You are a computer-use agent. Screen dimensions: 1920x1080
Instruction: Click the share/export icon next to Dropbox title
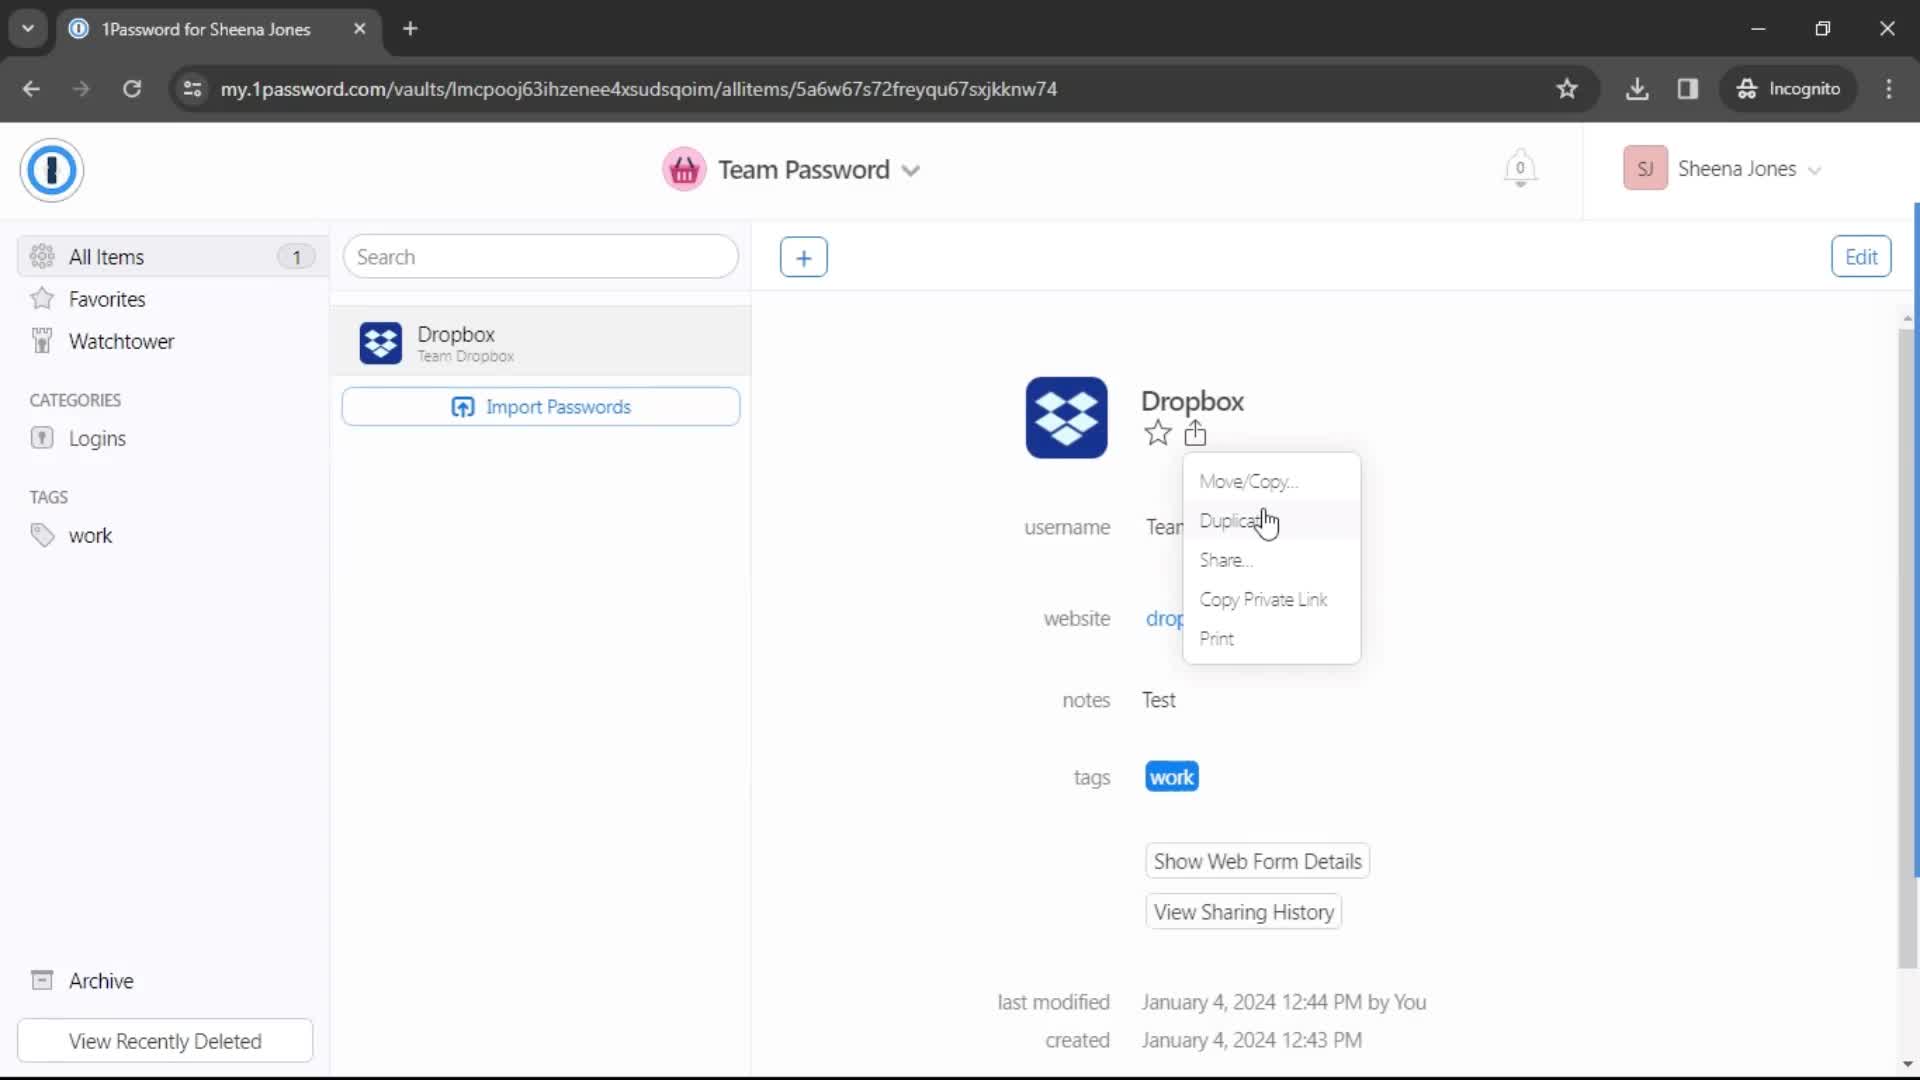(1195, 434)
